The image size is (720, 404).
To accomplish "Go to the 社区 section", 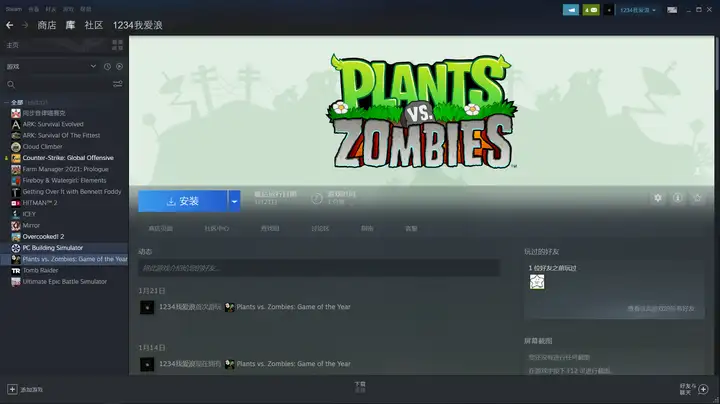I will [94, 25].
